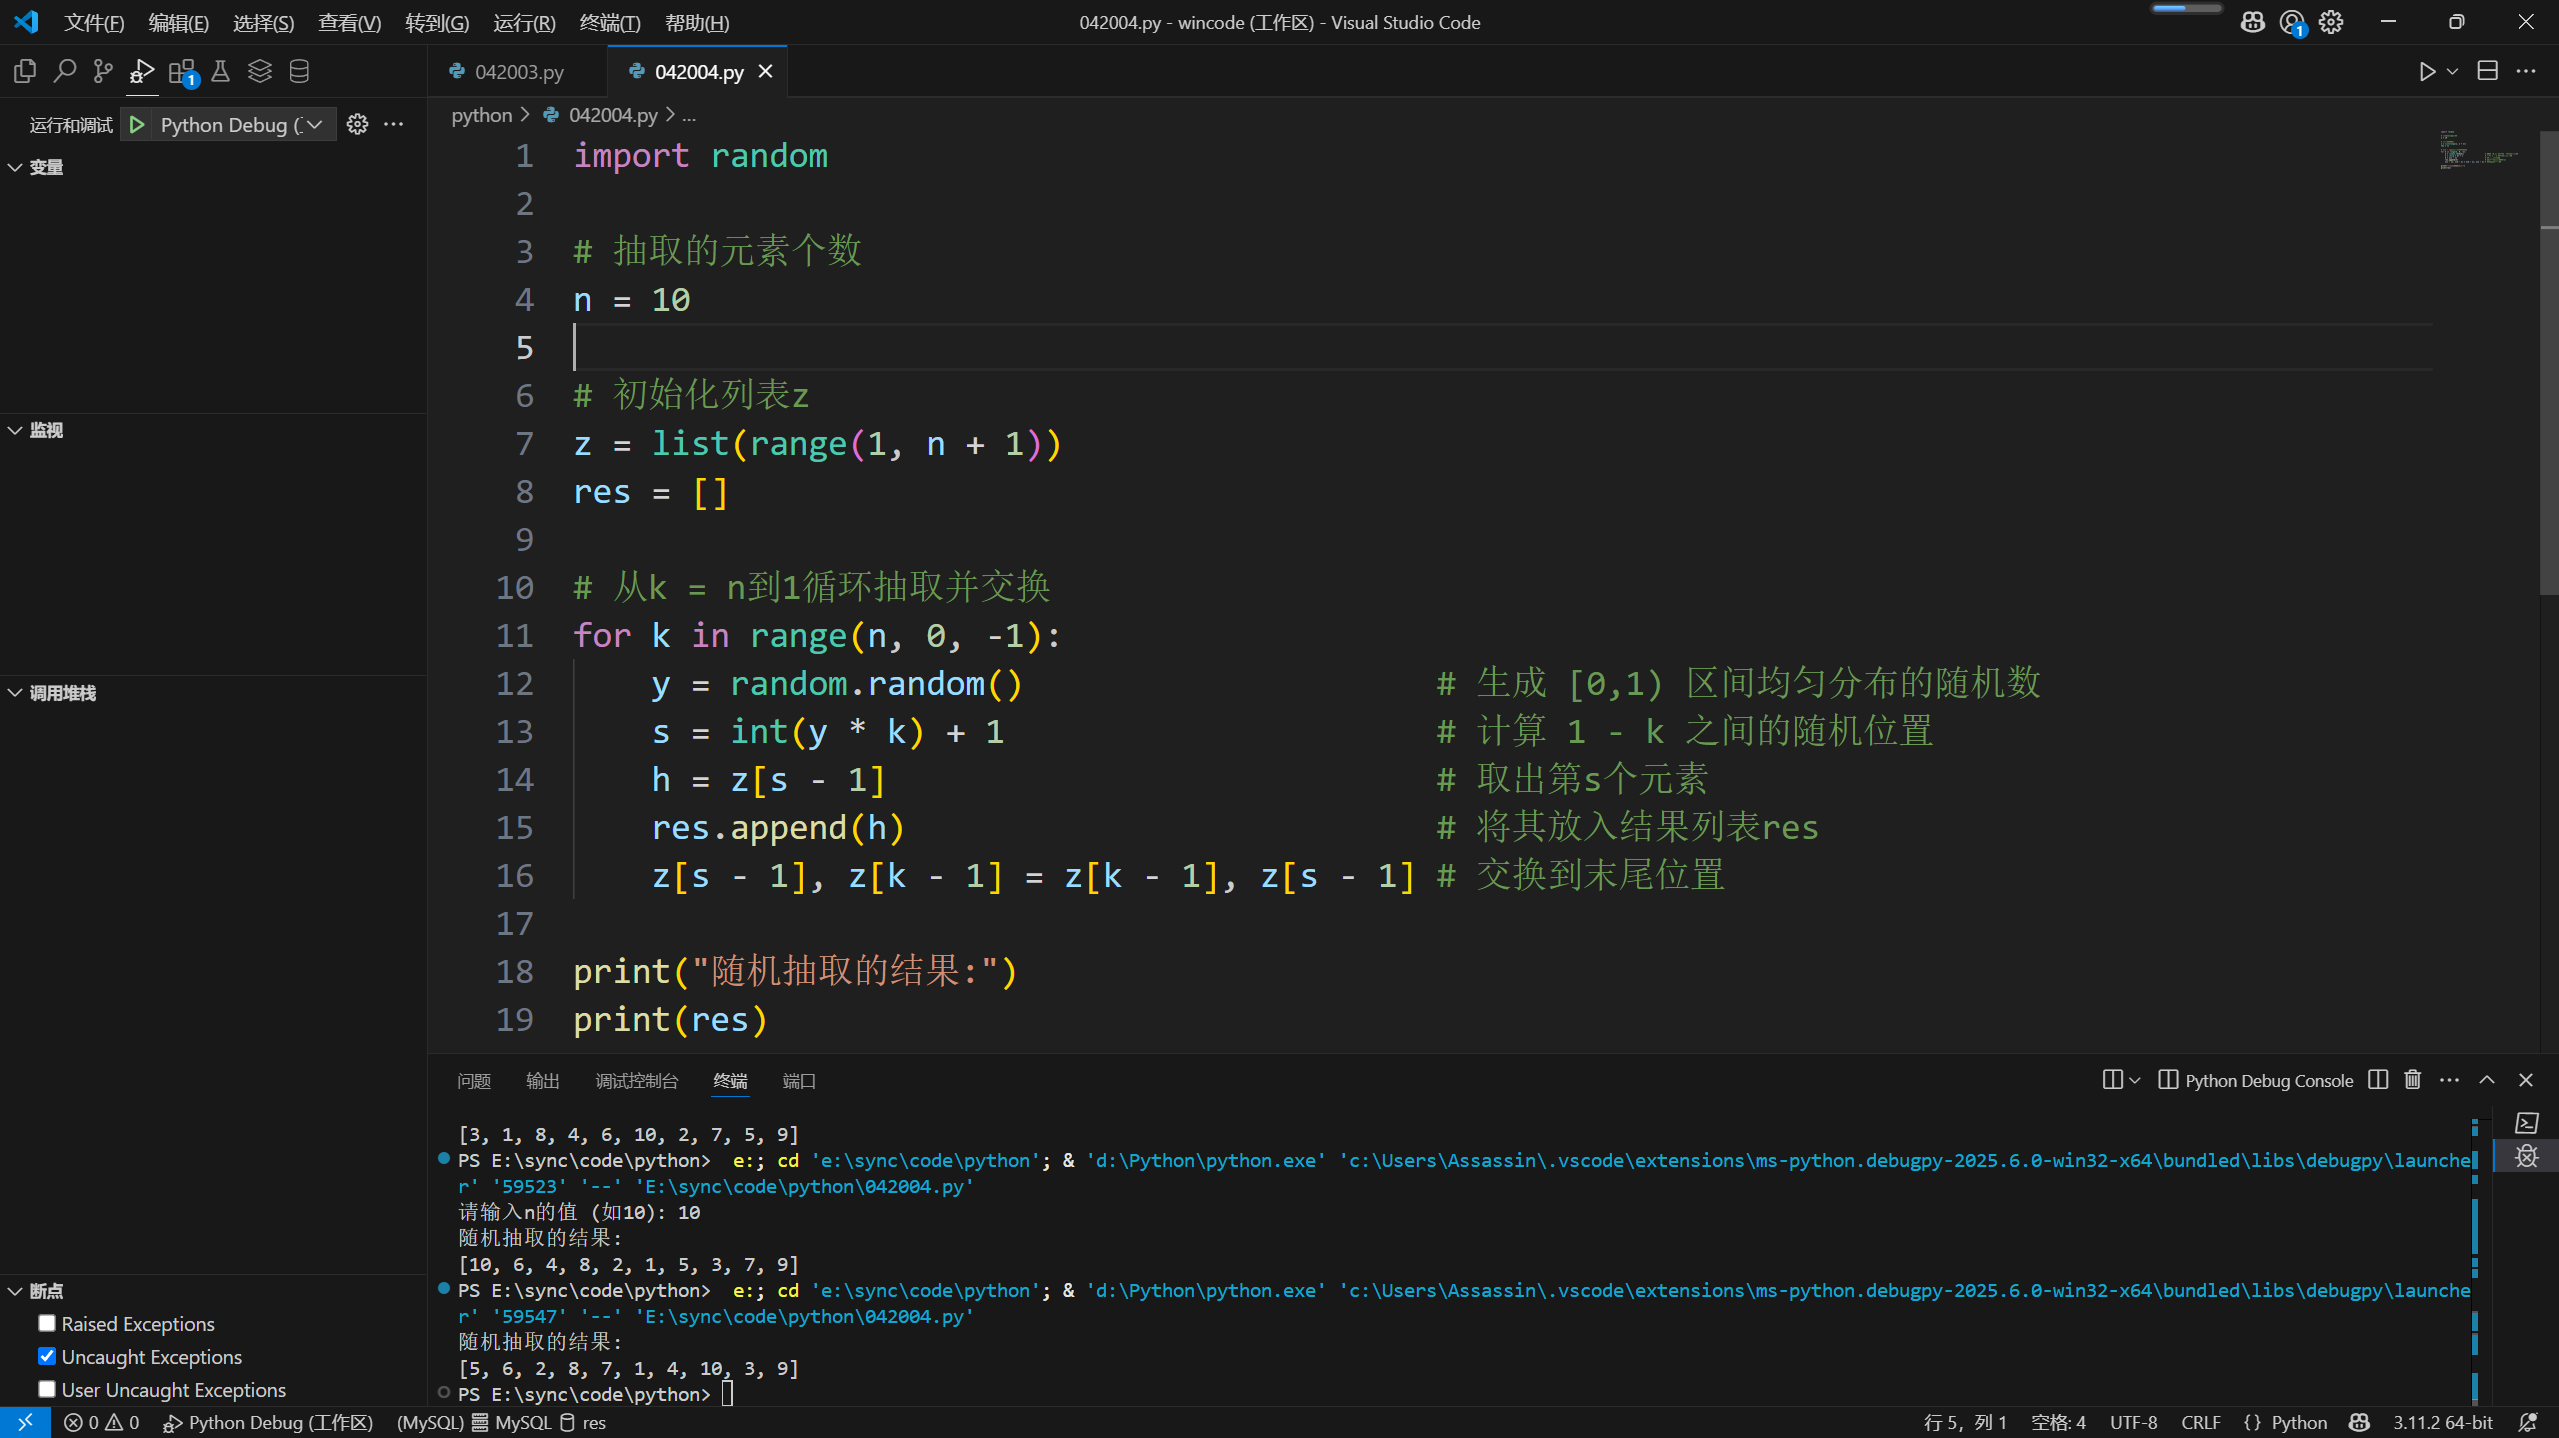Open the Search view icon
Screen dimensions: 2559x1438
64,71
